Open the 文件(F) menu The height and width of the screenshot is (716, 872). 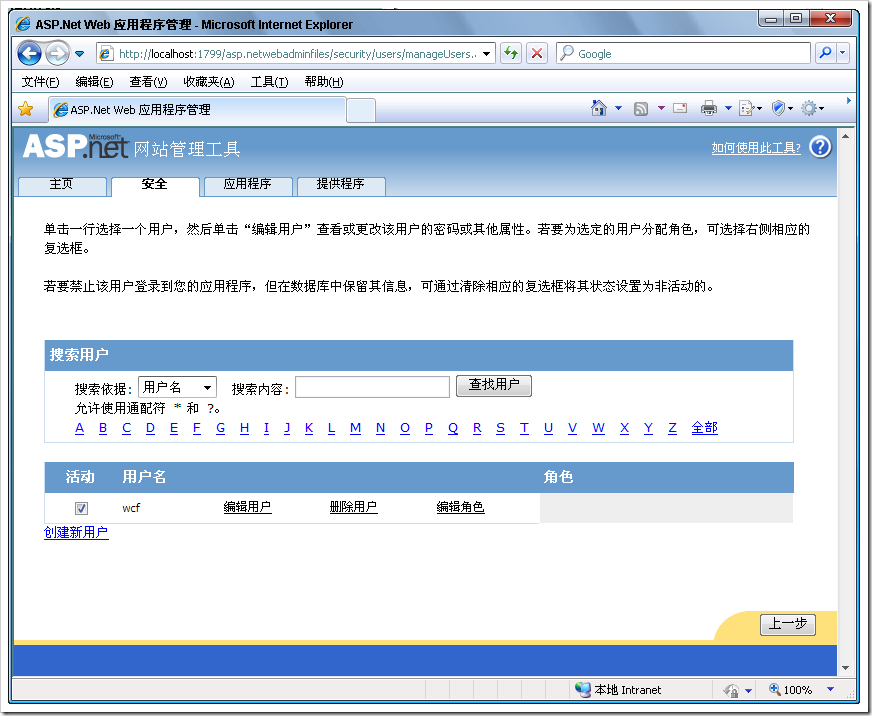tap(40, 82)
